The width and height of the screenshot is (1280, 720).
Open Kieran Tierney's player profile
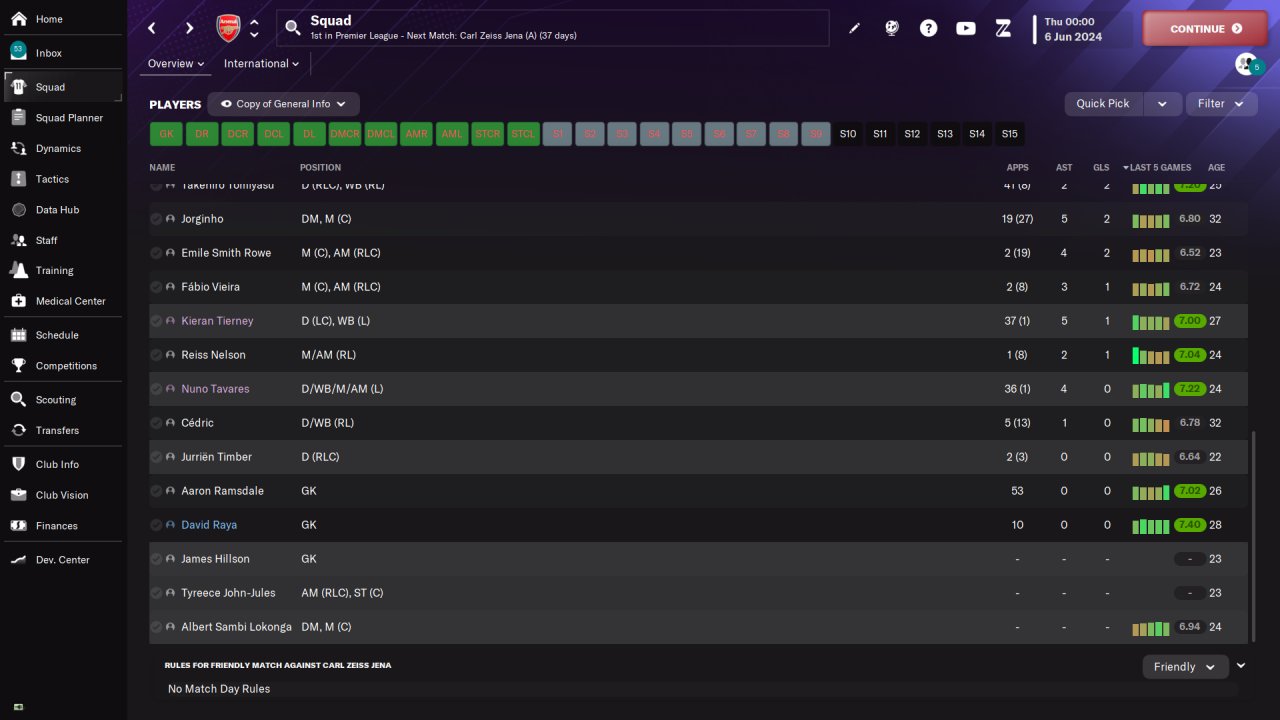click(217, 321)
